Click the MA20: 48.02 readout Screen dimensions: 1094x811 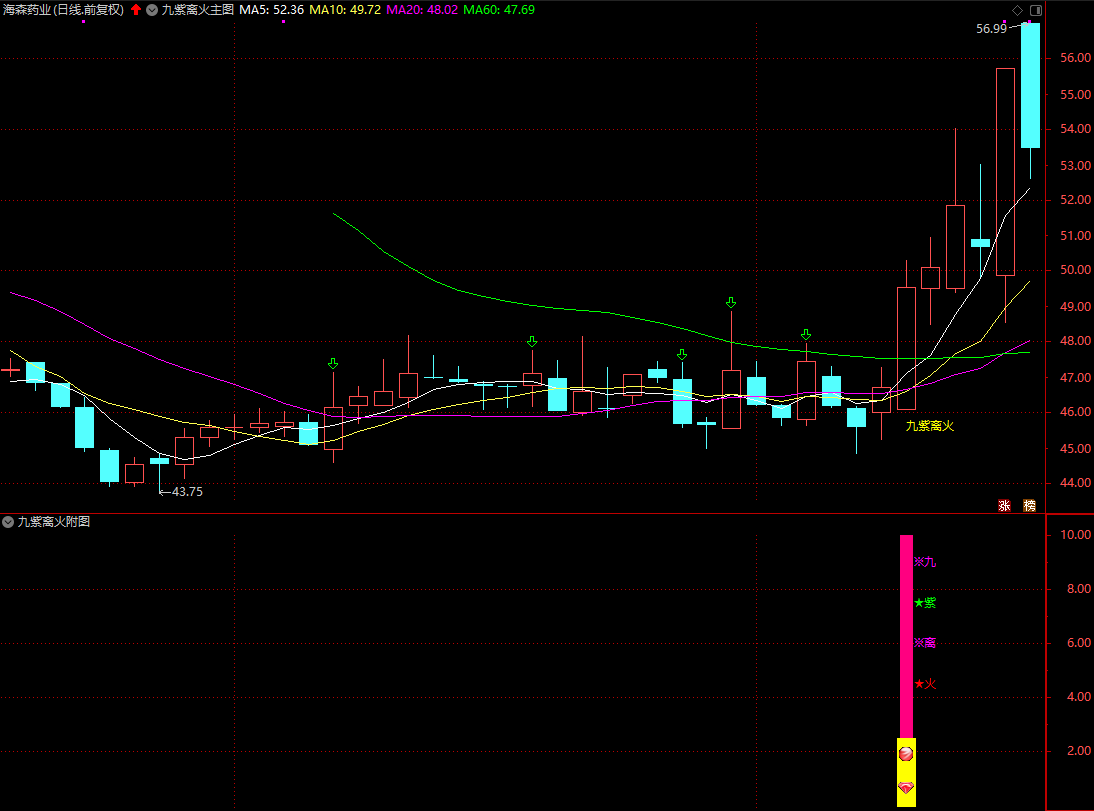click(422, 10)
